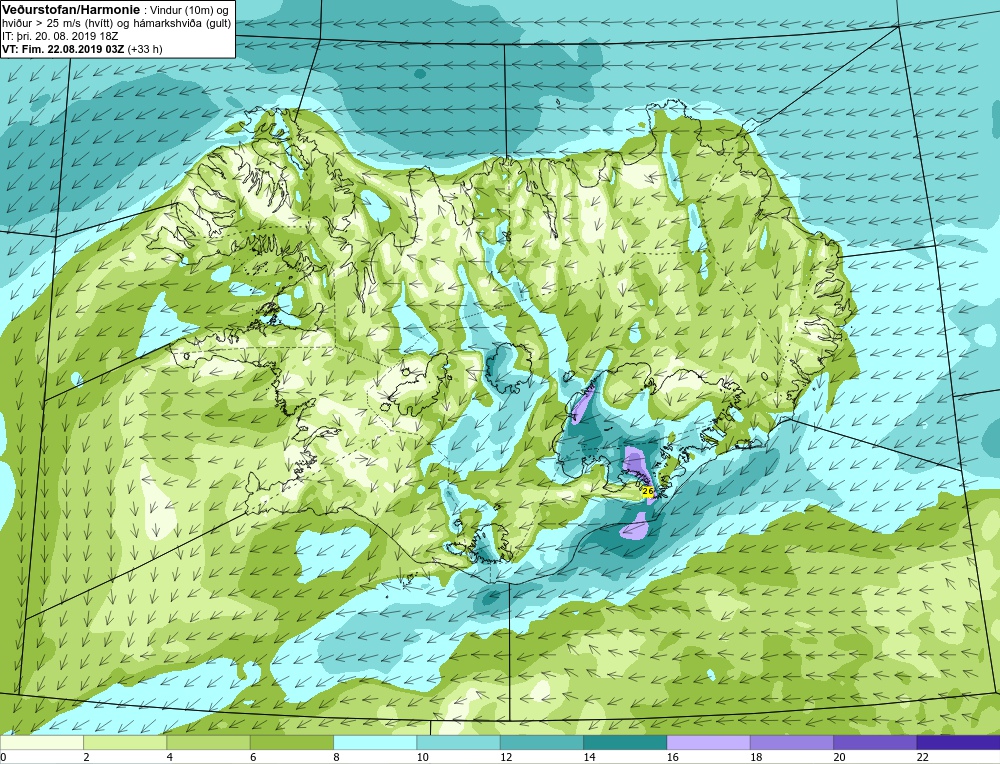Viewport: 1000px width, 764px height.
Task: Click the legend scale label '16'
Action: [673, 757]
